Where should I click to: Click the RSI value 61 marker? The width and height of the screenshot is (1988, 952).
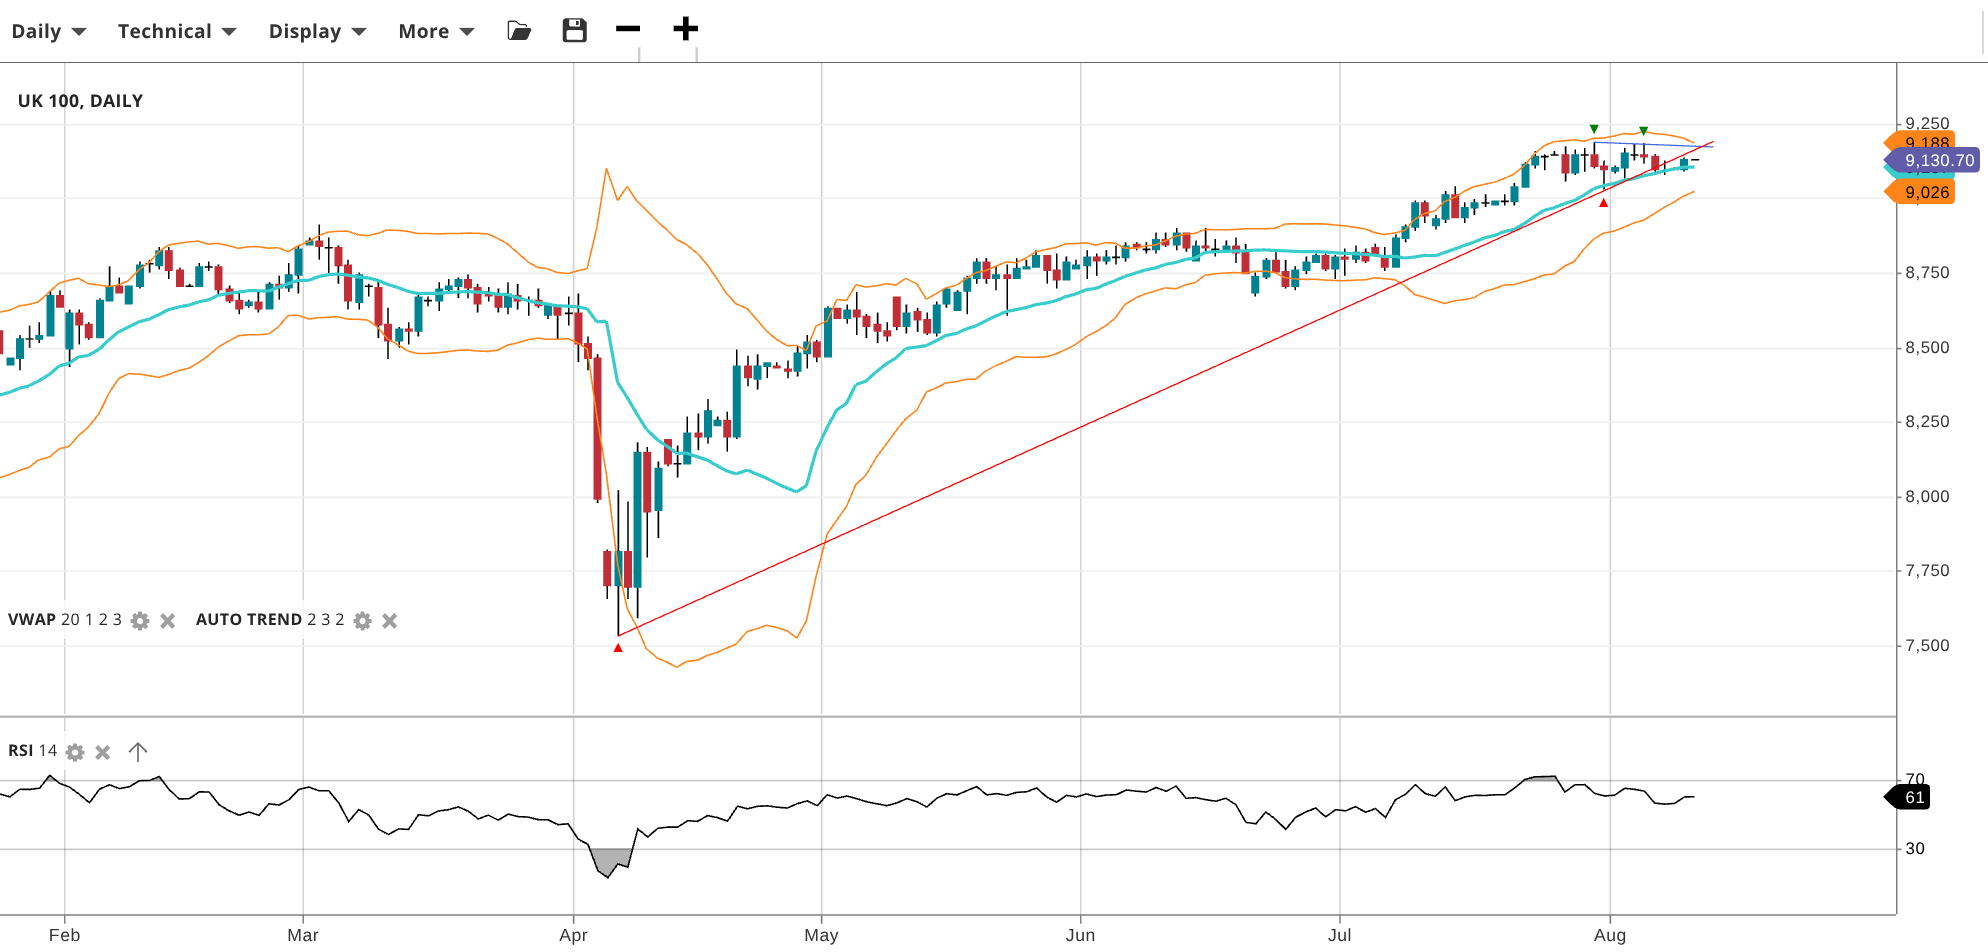coord(1913,797)
